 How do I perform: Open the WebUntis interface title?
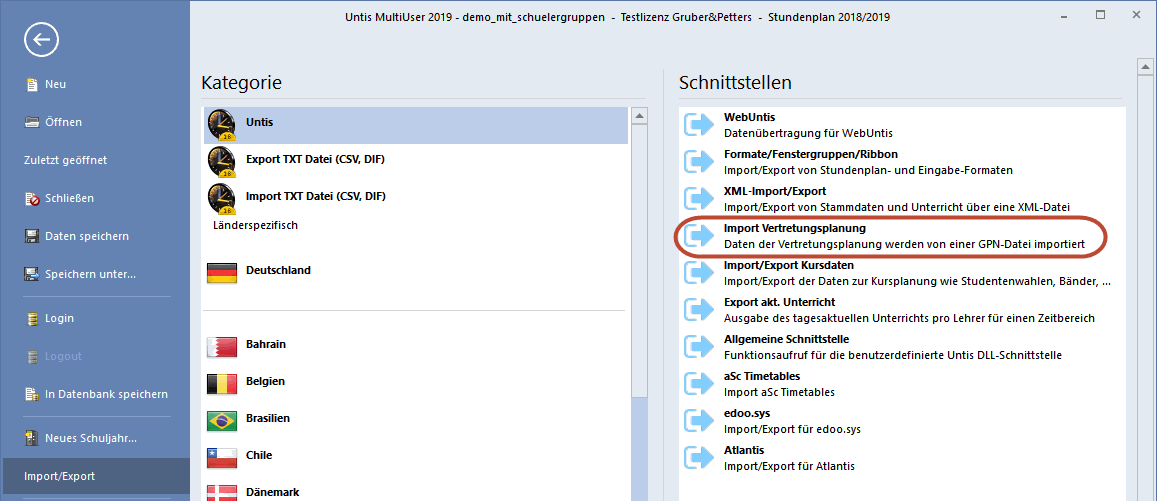pos(750,117)
